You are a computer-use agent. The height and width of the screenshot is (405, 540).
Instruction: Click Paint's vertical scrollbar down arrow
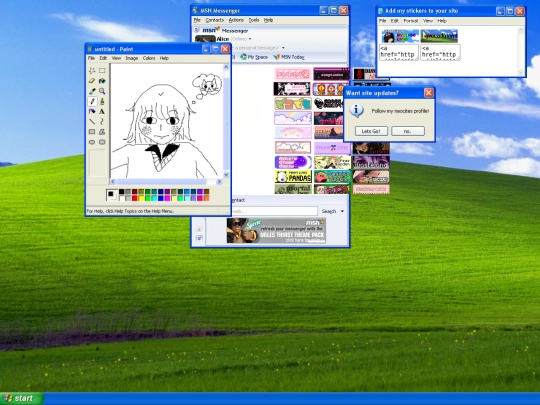click(226, 175)
